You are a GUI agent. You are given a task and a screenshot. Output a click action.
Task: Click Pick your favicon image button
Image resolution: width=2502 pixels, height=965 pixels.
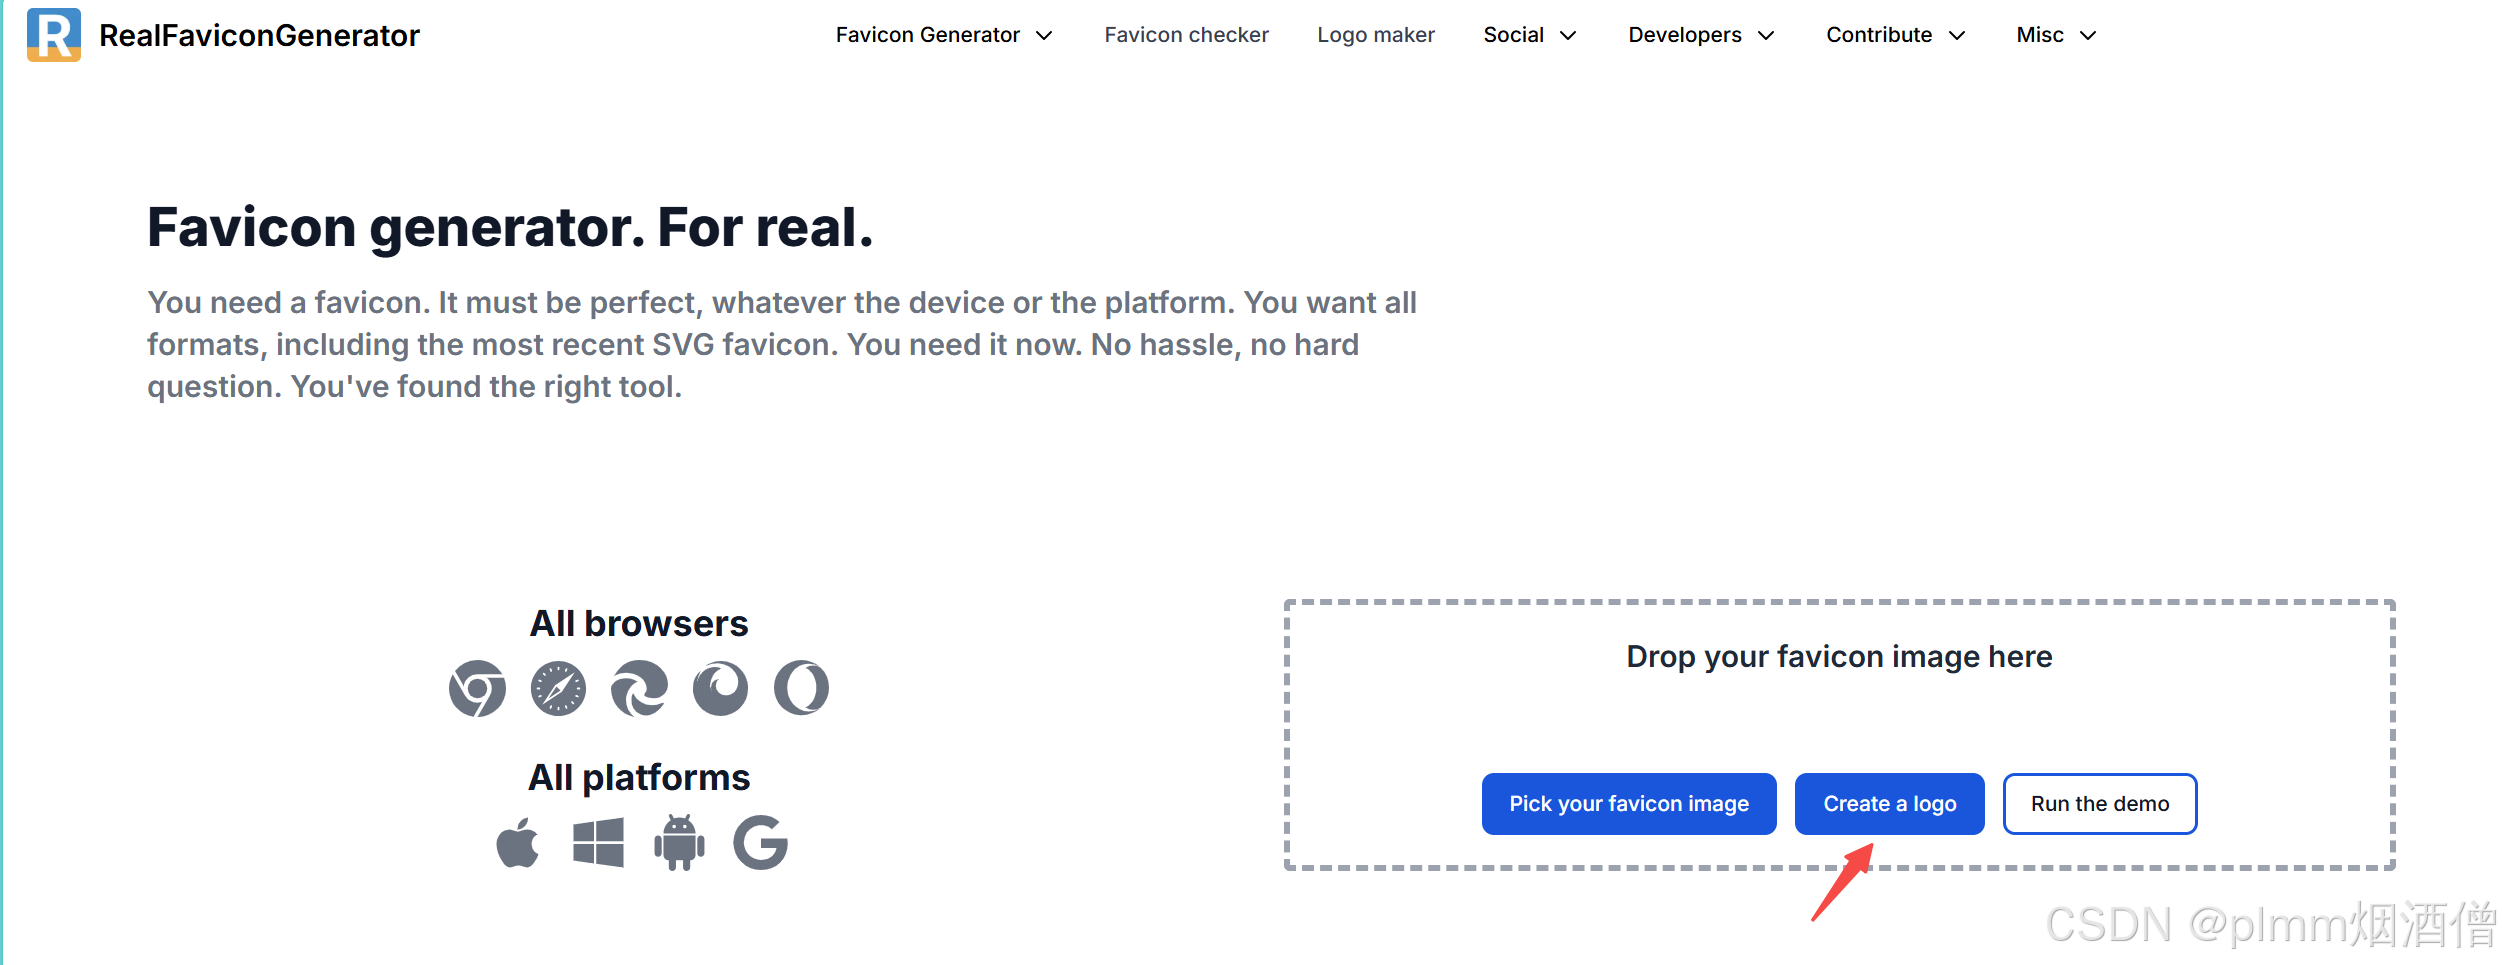tap(1629, 804)
